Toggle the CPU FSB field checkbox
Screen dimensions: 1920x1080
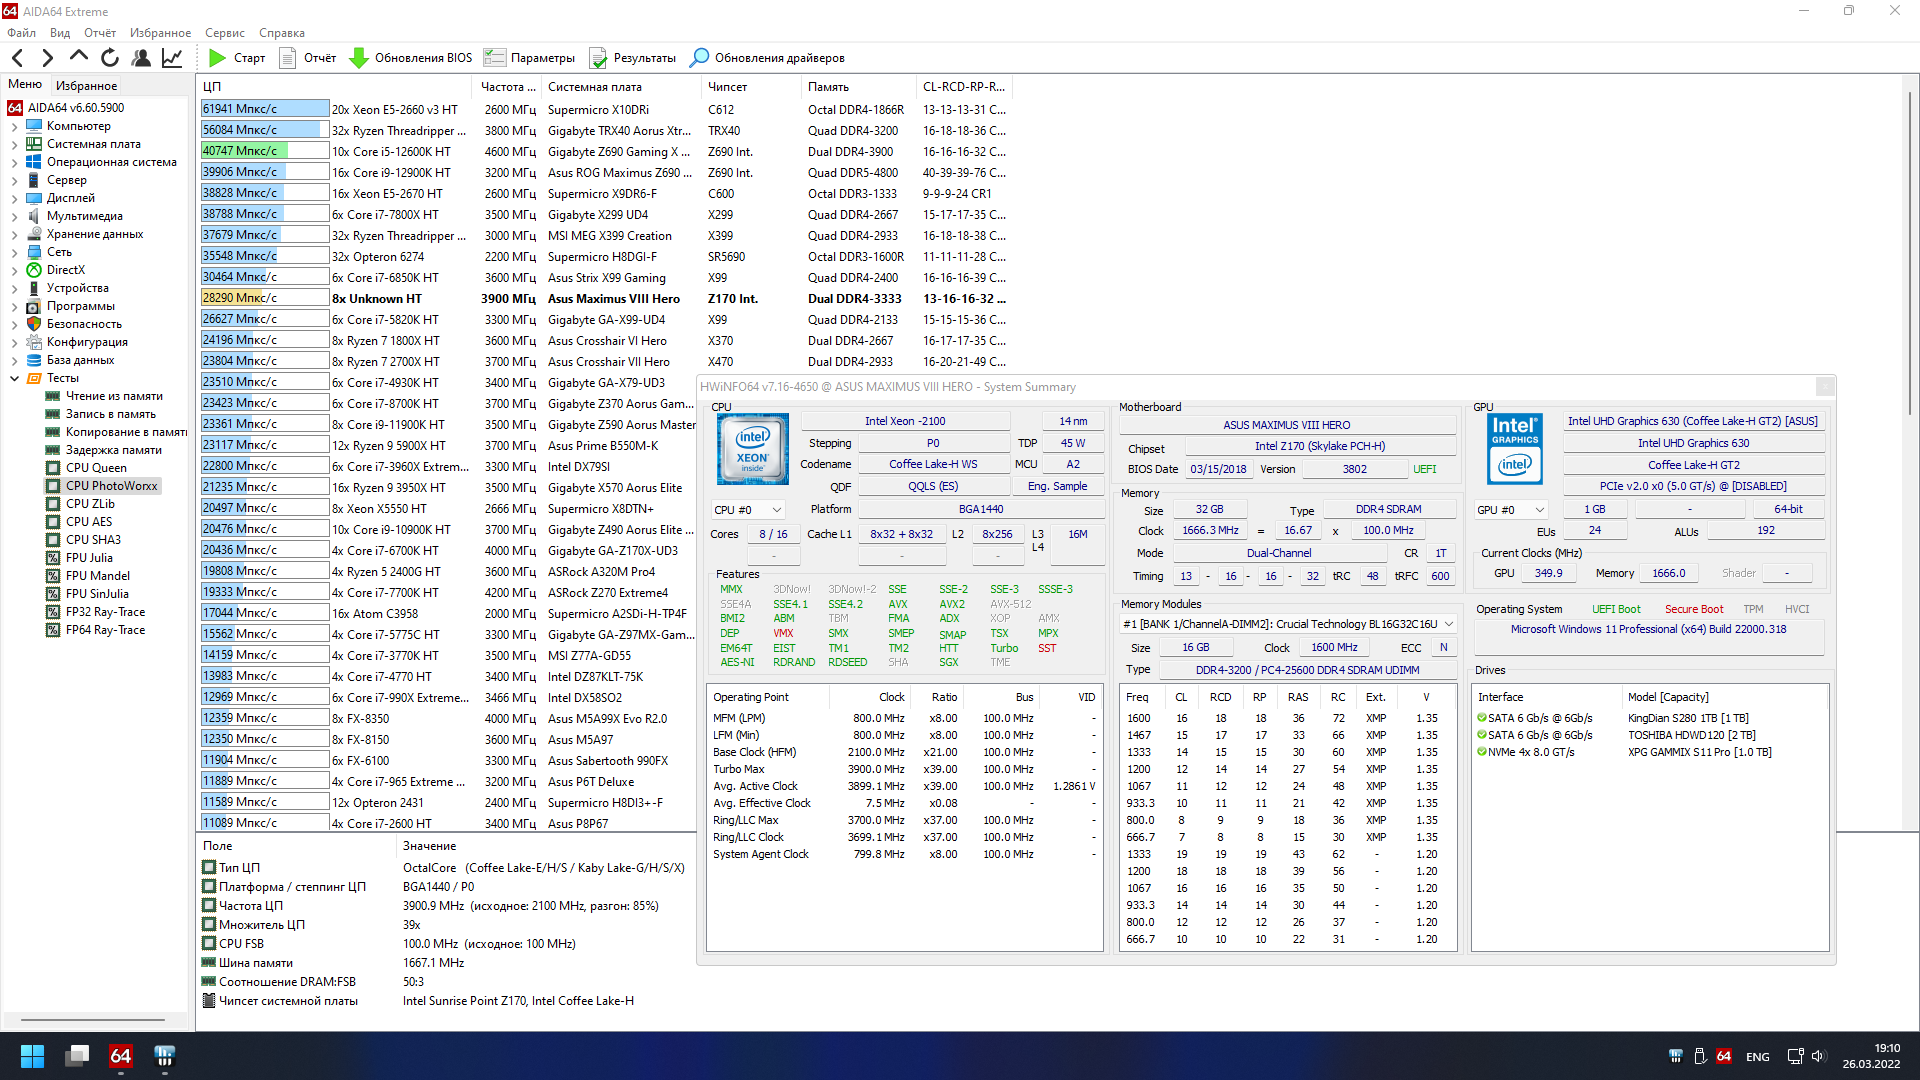[x=209, y=944]
